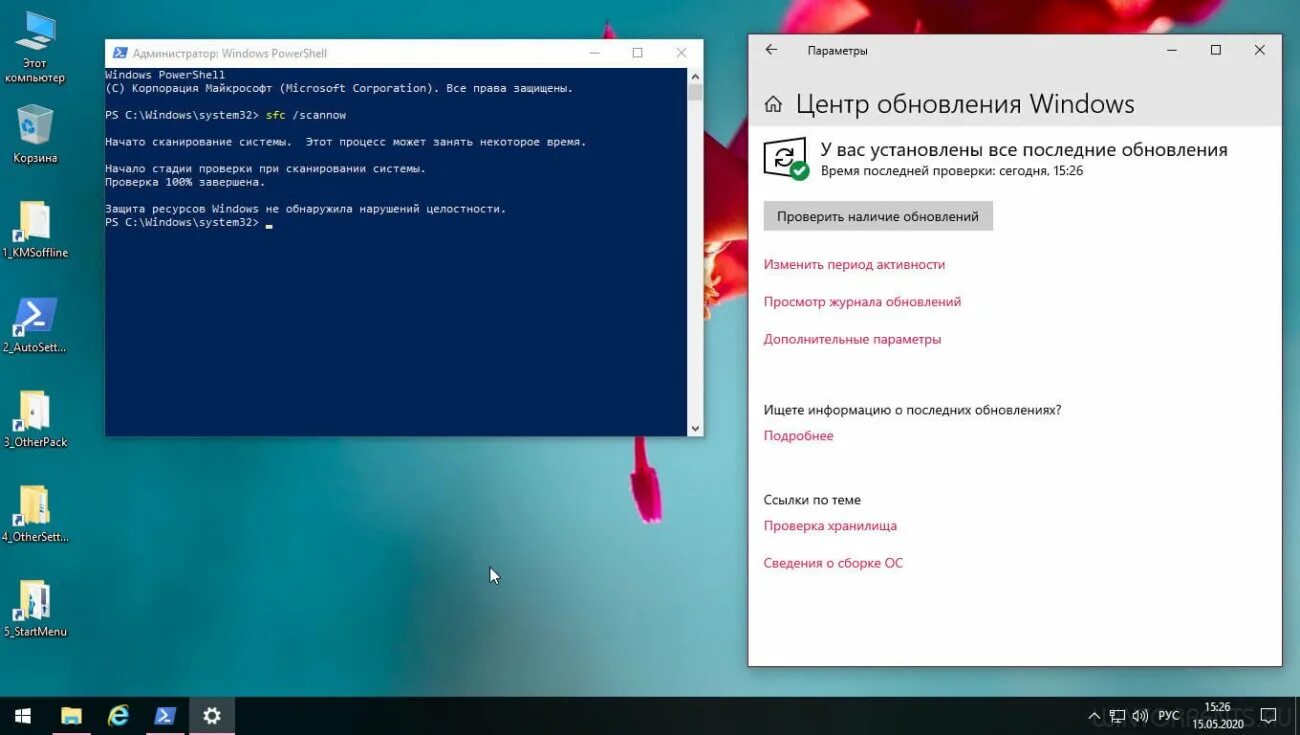This screenshot has height=735, width=1300.
Task: Launch Internet Explorer from the taskbar
Action: click(x=118, y=716)
